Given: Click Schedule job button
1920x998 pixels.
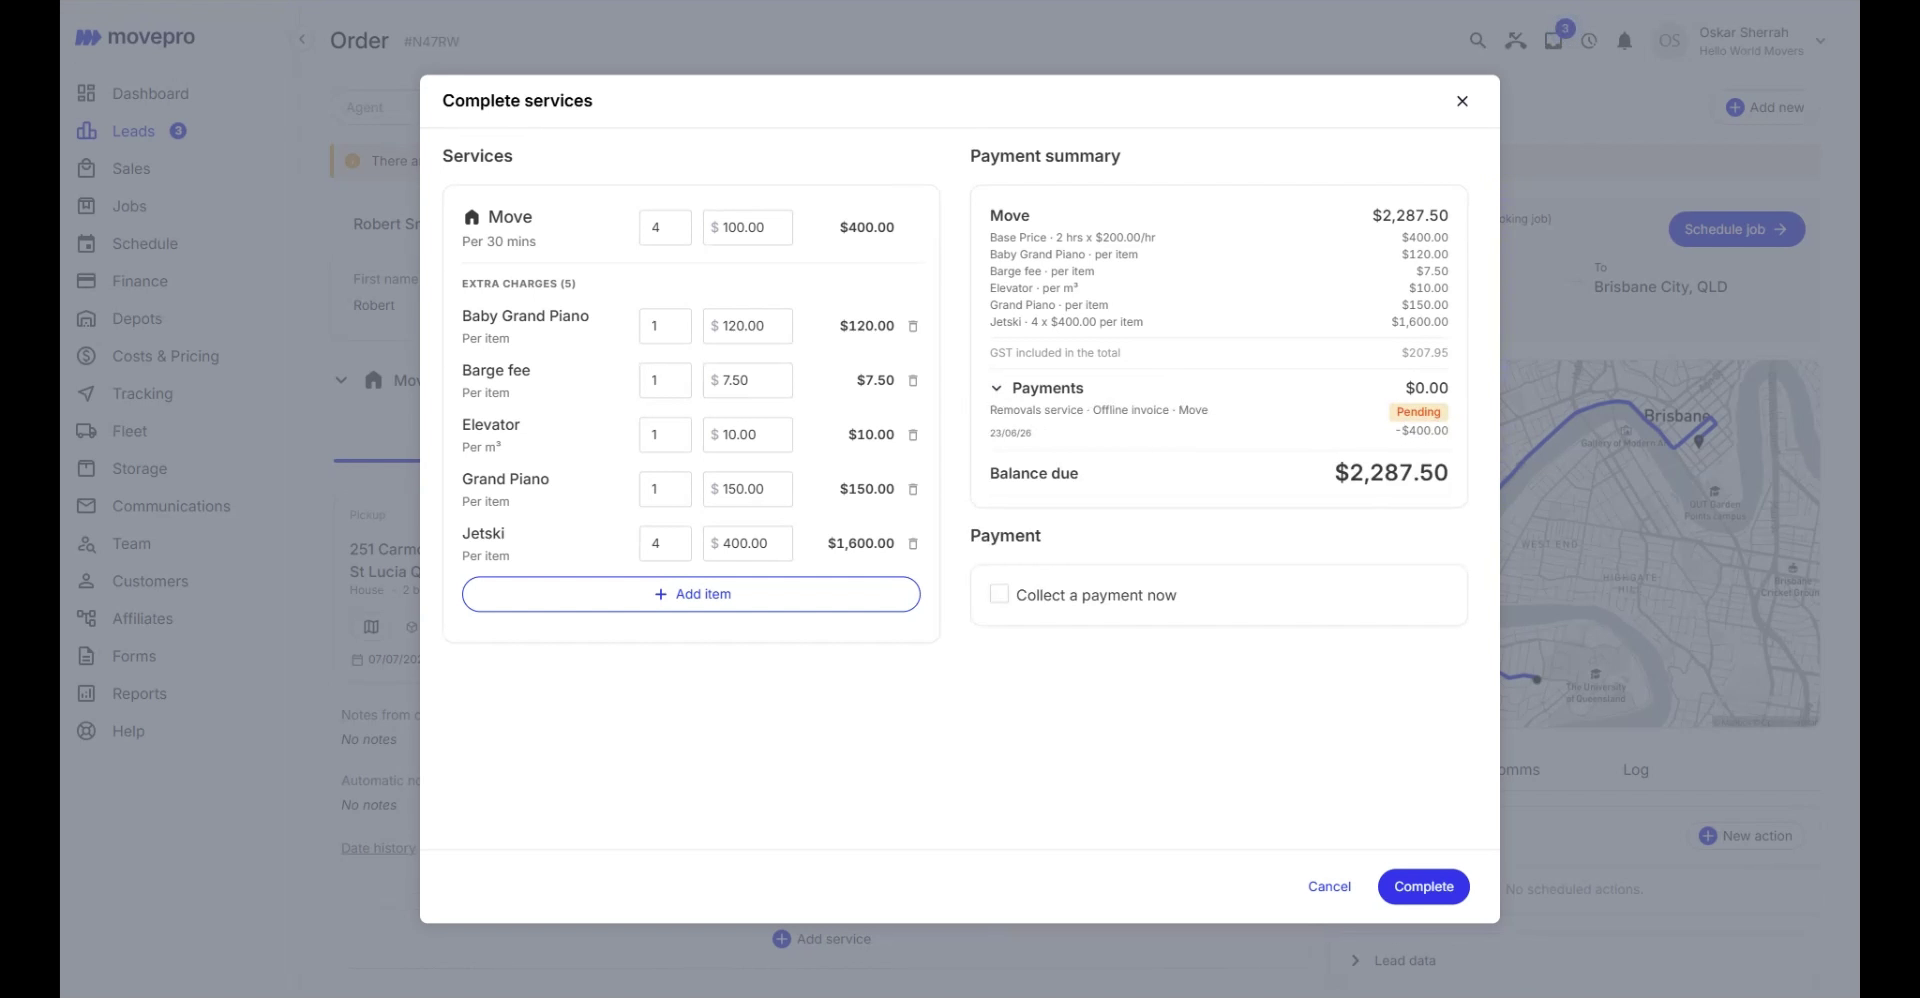Looking at the screenshot, I should click(x=1736, y=229).
